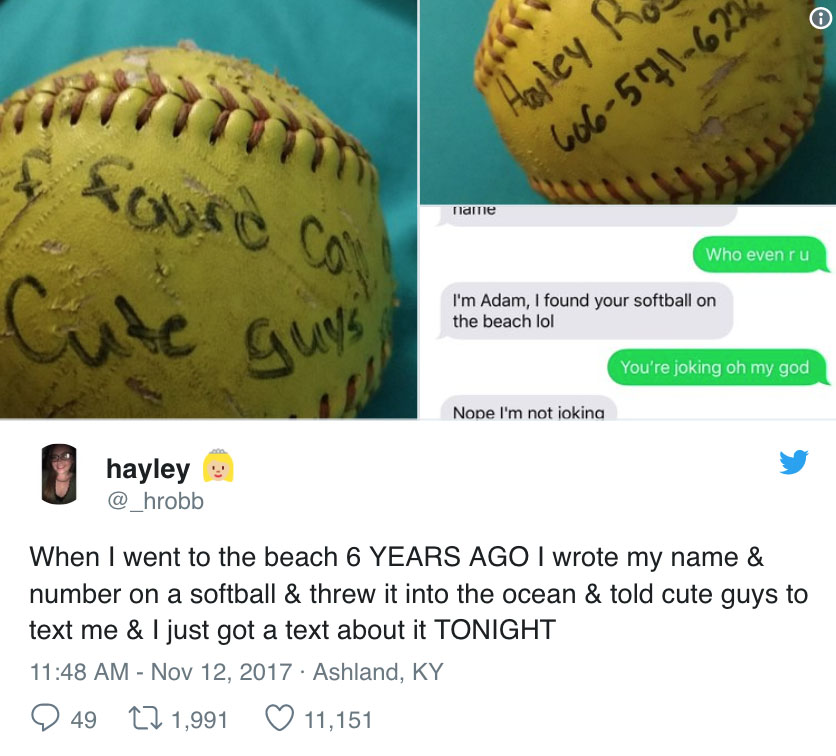Image resolution: width=836 pixels, height=756 pixels.
Task: Click hayley's profile avatar photo
Action: click(59, 474)
